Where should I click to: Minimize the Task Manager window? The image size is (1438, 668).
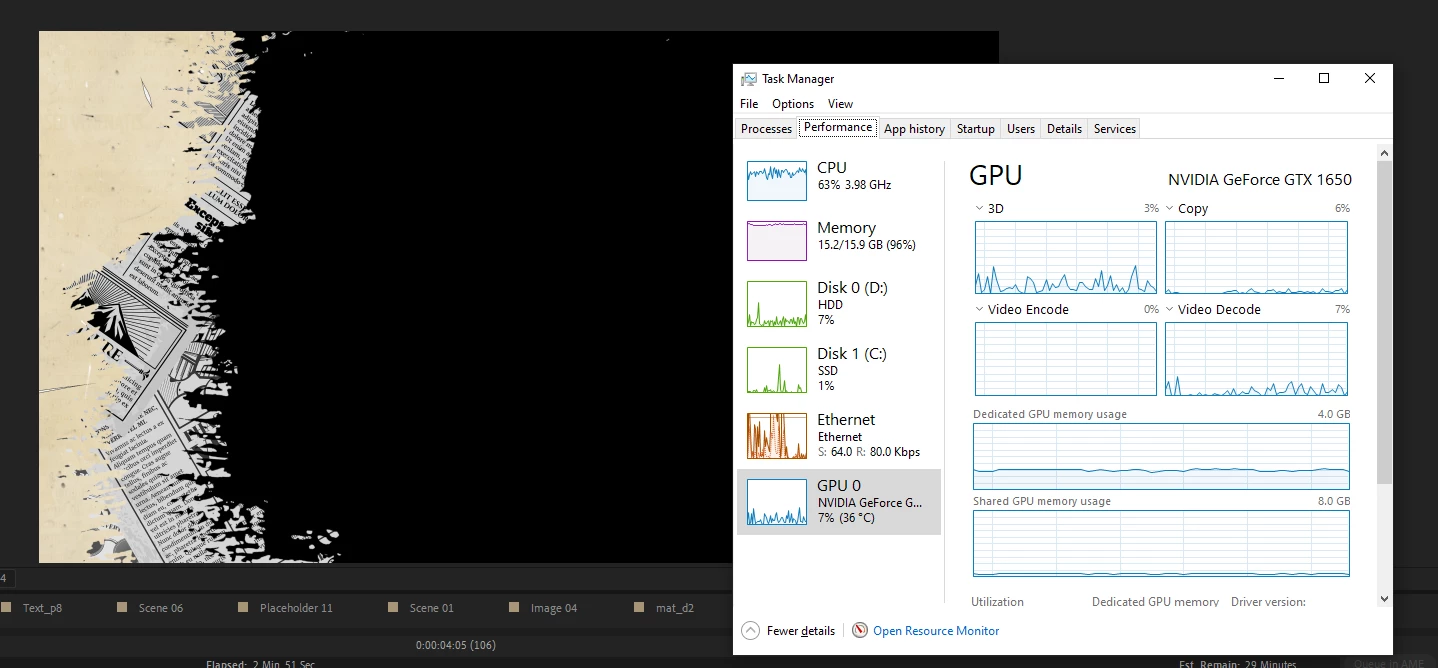pyautogui.click(x=1278, y=79)
